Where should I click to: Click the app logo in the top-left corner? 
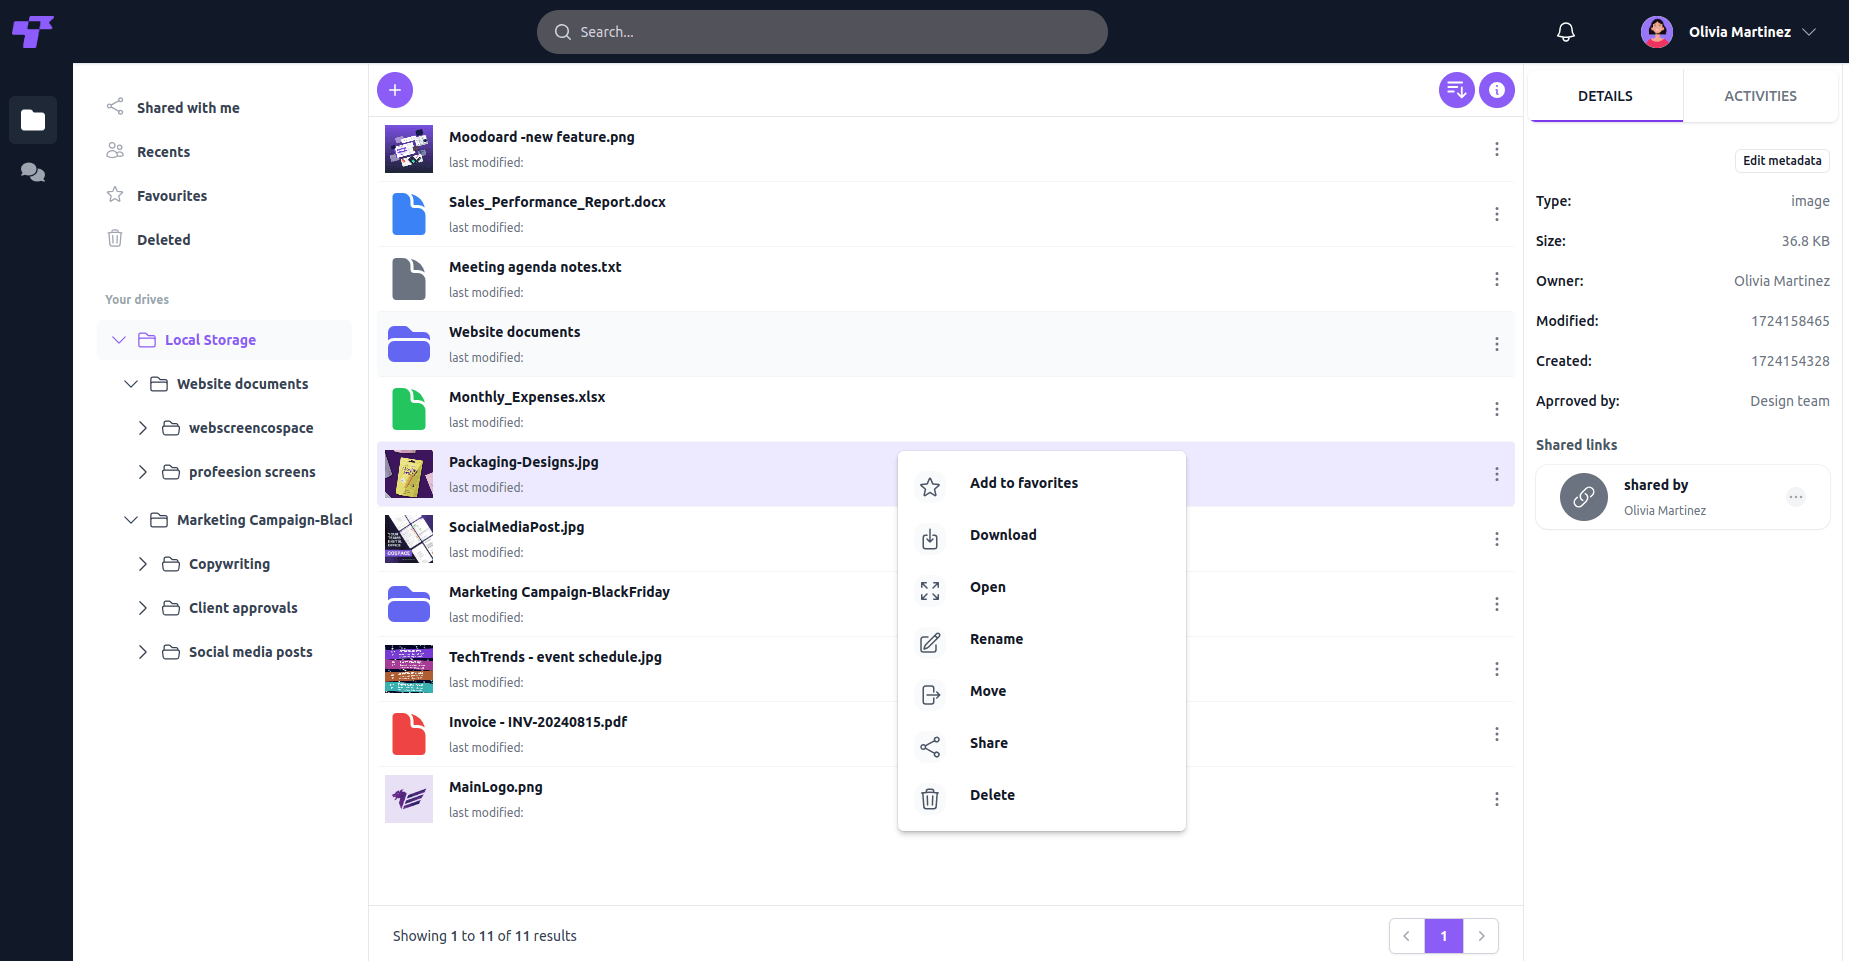coord(33,31)
